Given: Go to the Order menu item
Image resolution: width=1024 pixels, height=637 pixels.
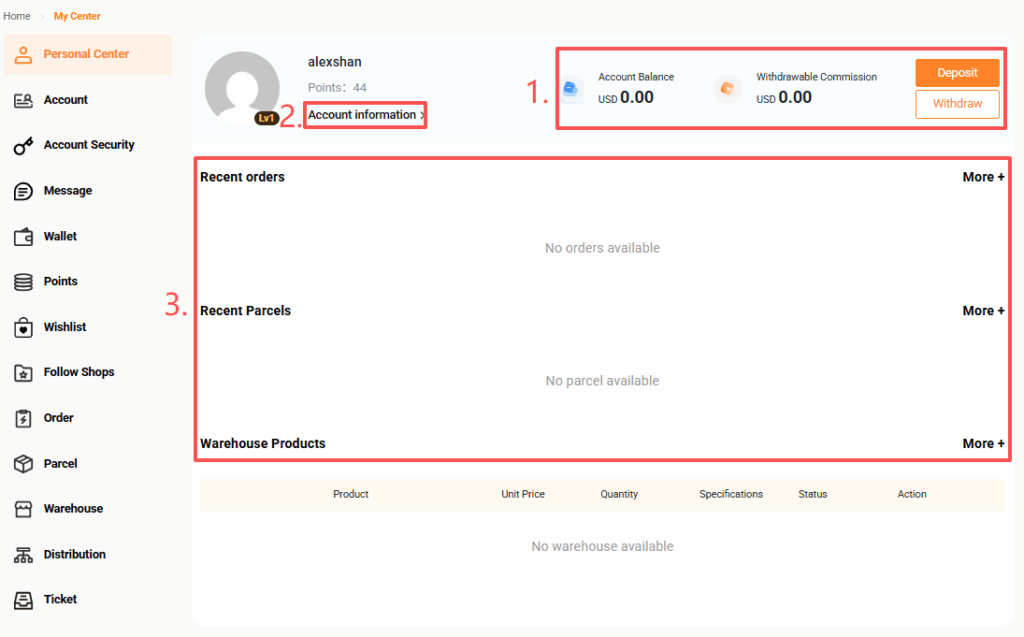Looking at the screenshot, I should 58,418.
